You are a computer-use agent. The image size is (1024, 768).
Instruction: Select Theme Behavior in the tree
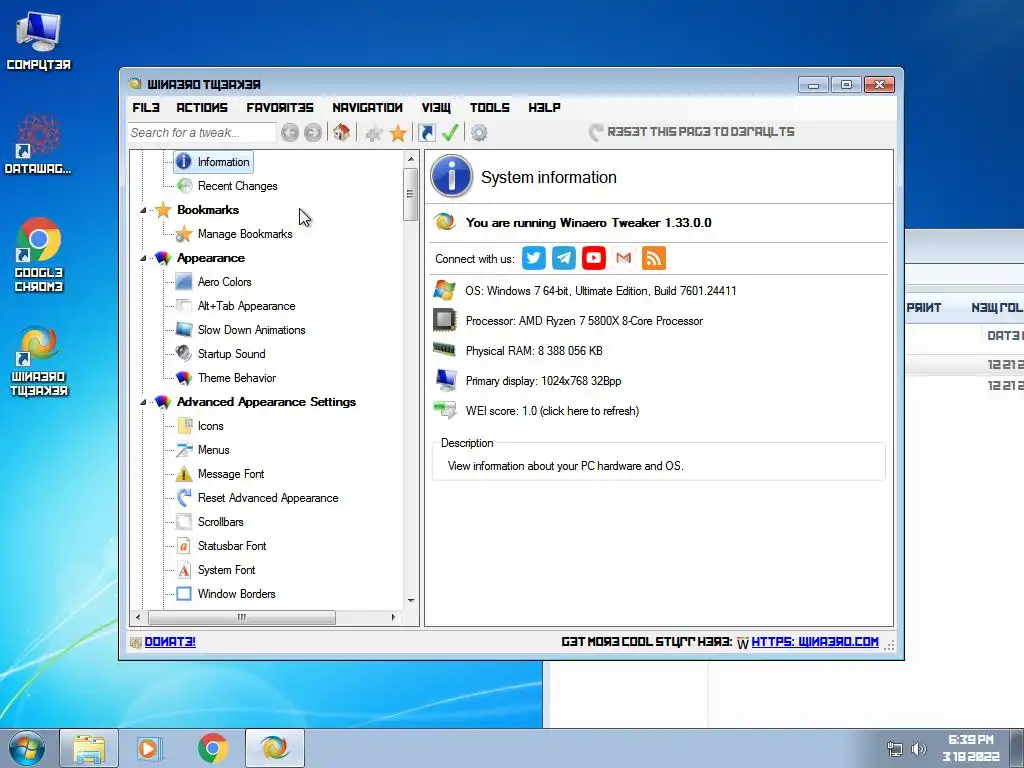coord(236,377)
